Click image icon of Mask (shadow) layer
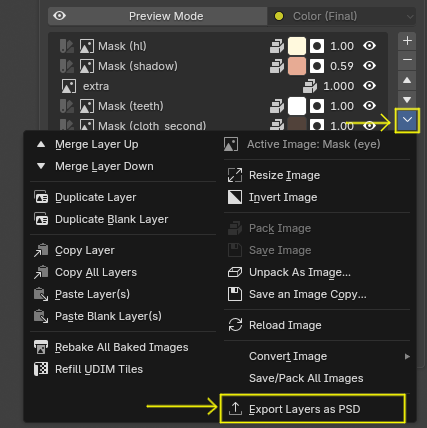The height and width of the screenshot is (428, 427). [87, 66]
